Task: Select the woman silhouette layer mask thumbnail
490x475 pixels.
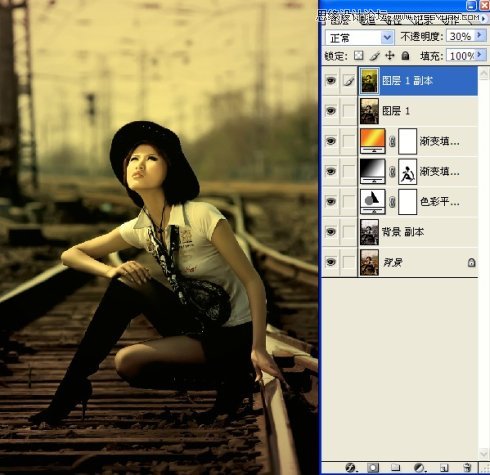Action: (407, 171)
